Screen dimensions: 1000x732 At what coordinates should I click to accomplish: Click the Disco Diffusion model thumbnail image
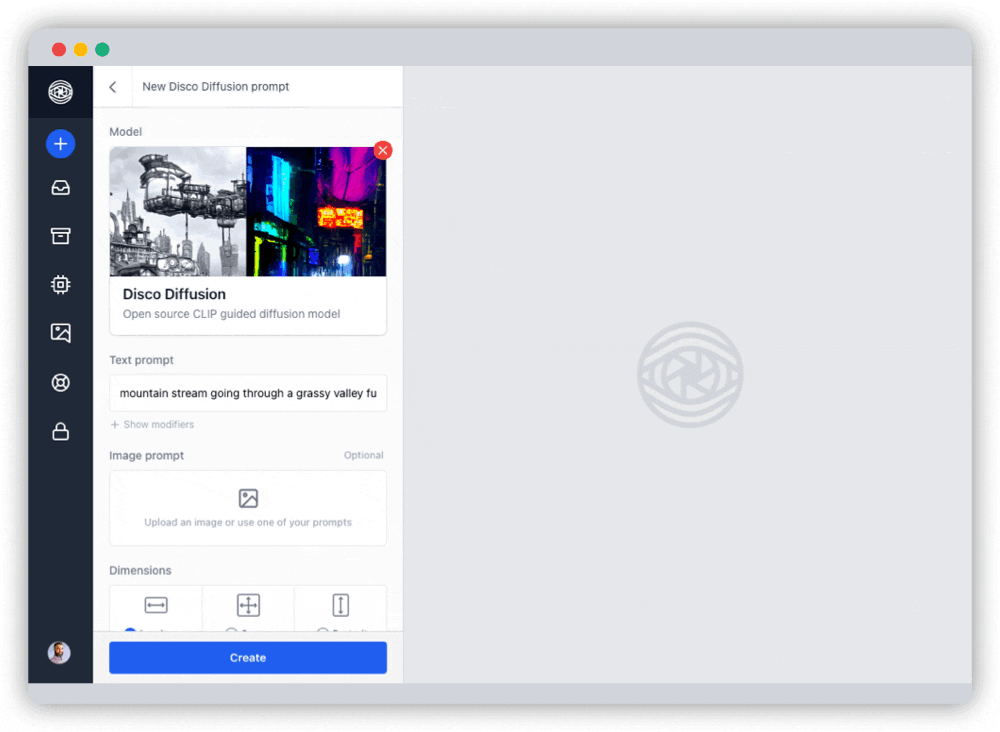248,212
